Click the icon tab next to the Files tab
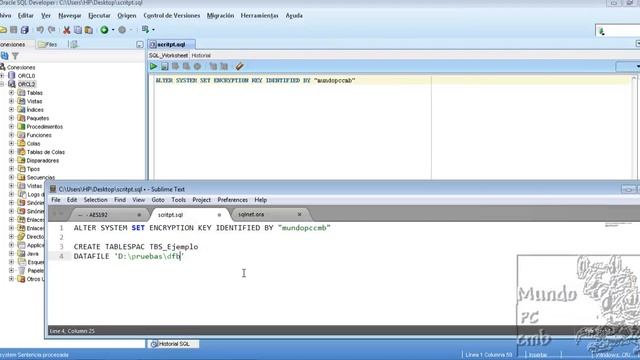640x360 pixels. 74,44
